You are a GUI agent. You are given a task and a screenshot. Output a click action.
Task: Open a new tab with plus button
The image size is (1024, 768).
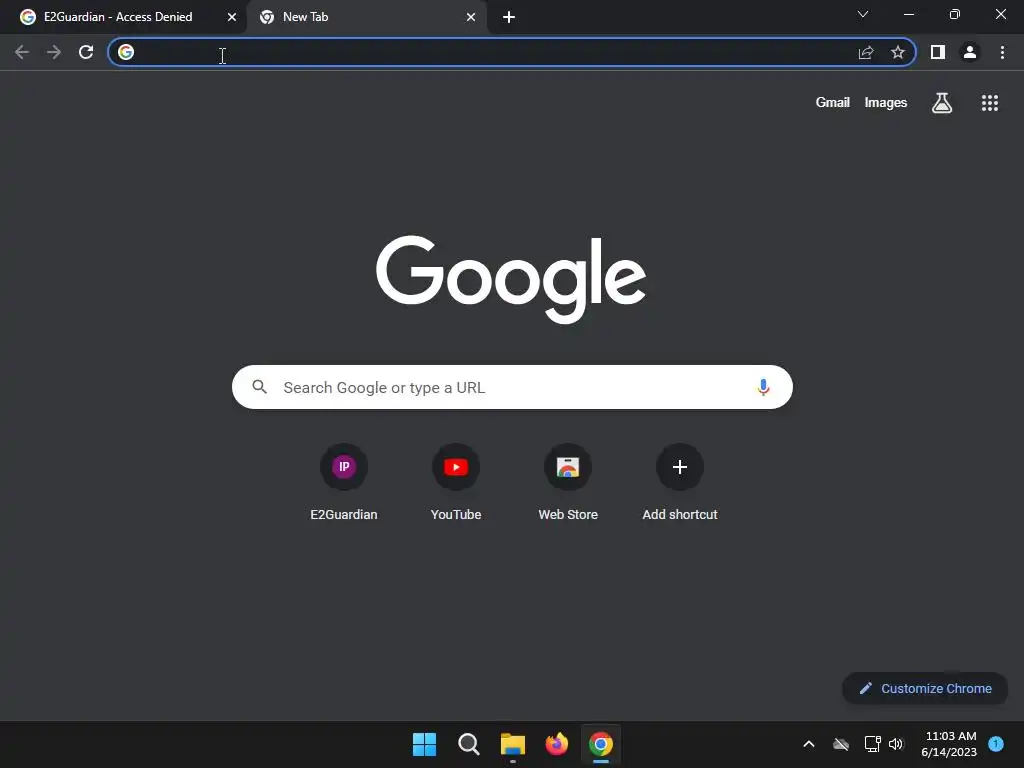509,17
